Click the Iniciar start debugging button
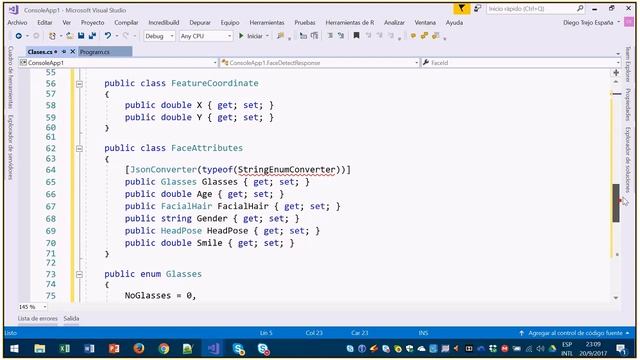Image resolution: width=640 pixels, height=360 pixels. pos(251,36)
